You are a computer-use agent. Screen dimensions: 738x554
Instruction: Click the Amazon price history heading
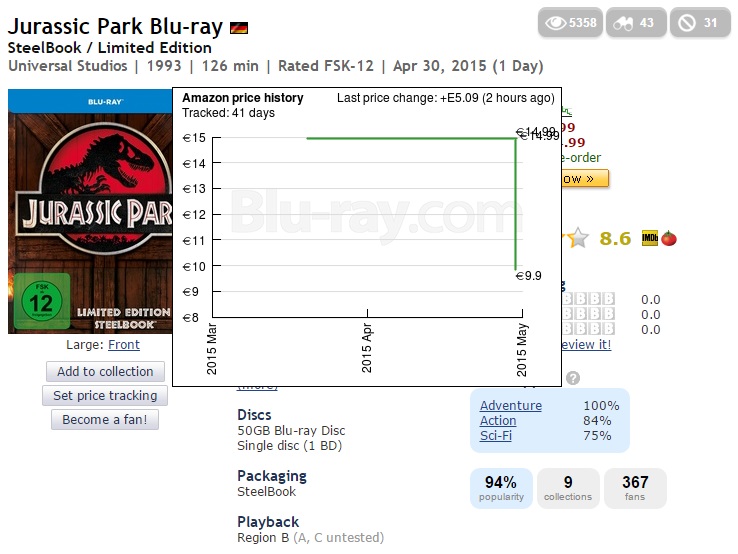pos(242,98)
